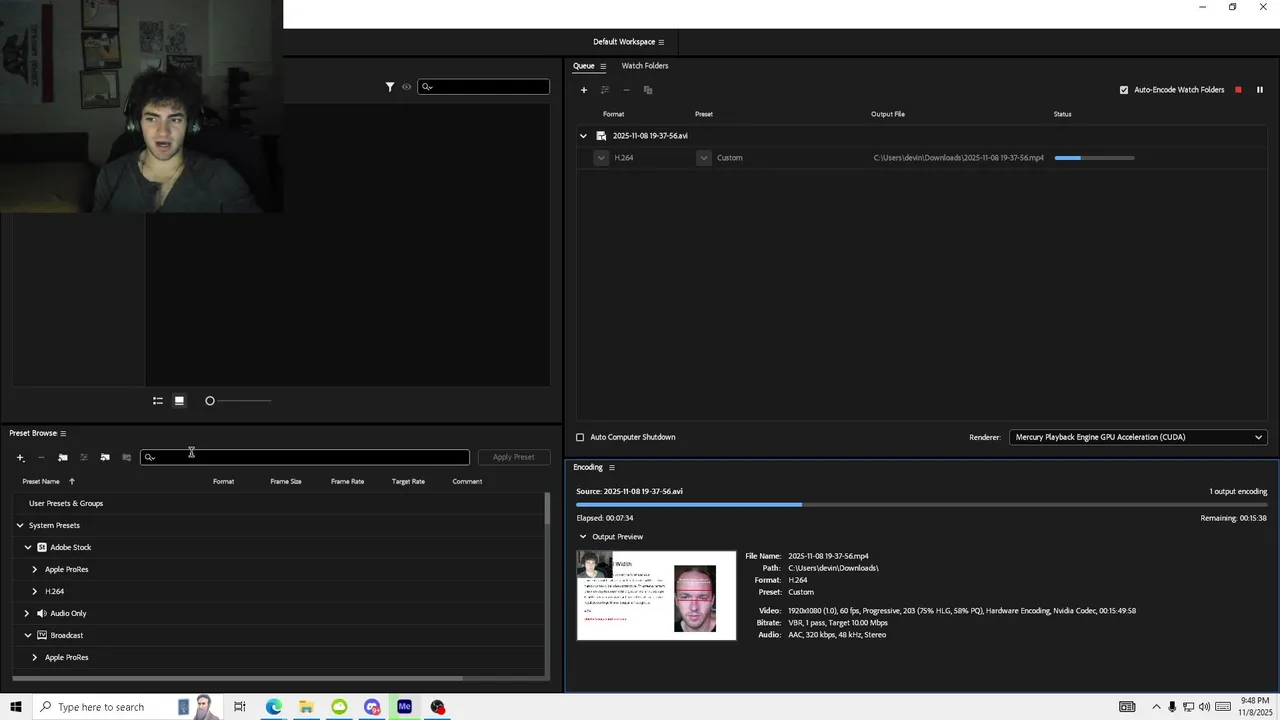1280x720 pixels.
Task: Create a new preset group folder
Action: coord(63,457)
